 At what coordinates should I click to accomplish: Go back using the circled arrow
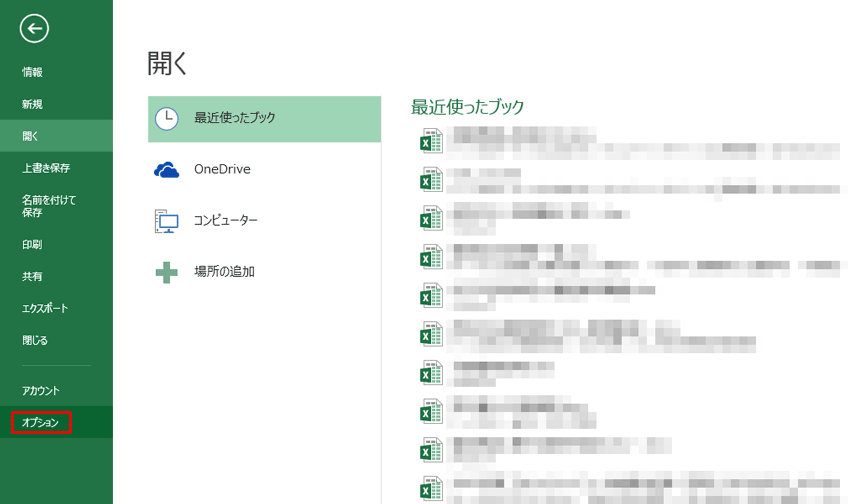[x=34, y=29]
